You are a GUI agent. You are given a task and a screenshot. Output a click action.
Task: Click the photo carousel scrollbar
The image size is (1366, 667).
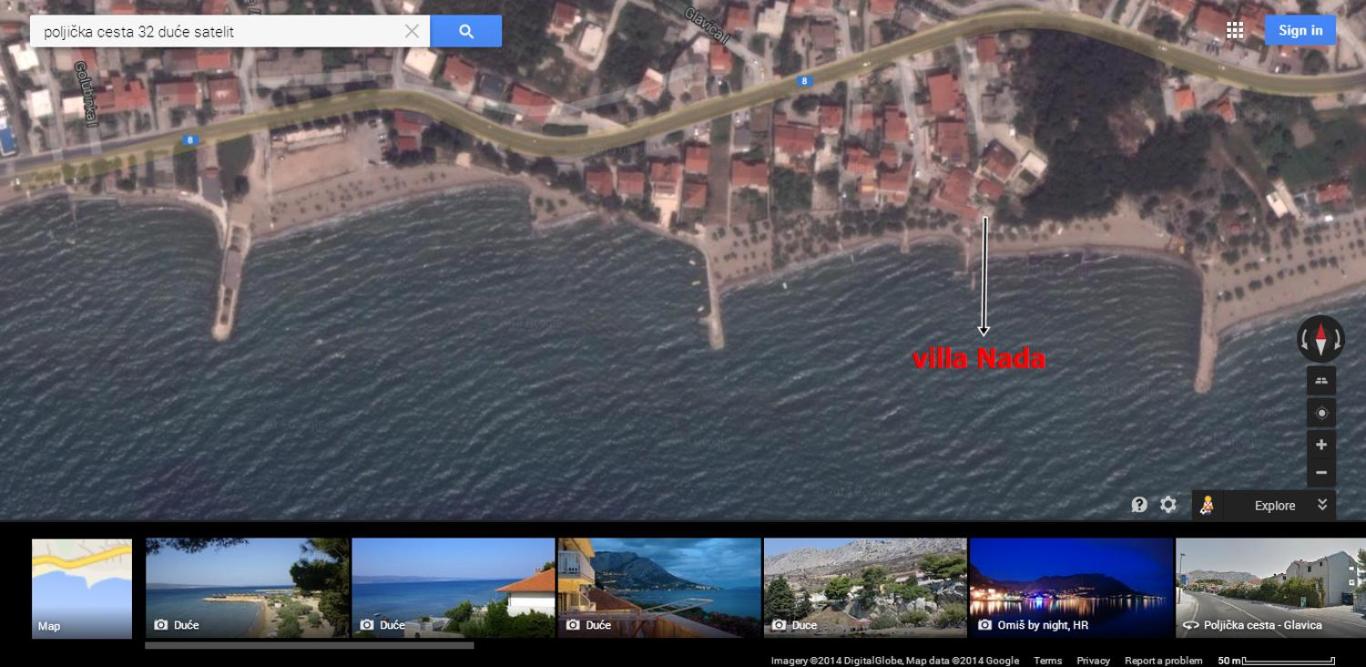(295, 646)
